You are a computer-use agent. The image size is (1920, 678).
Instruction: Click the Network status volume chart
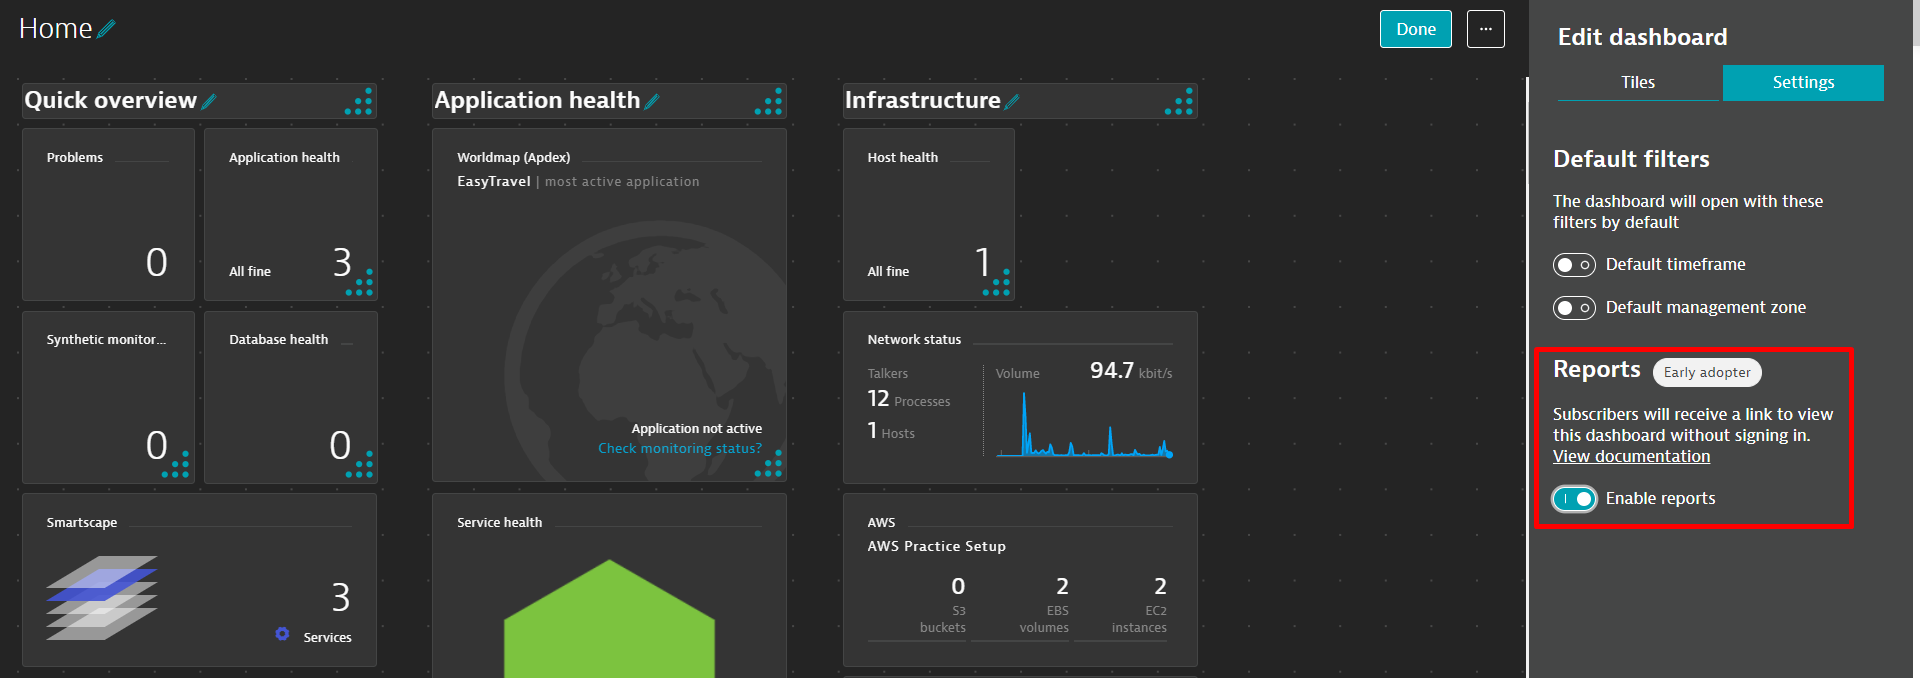click(1084, 427)
